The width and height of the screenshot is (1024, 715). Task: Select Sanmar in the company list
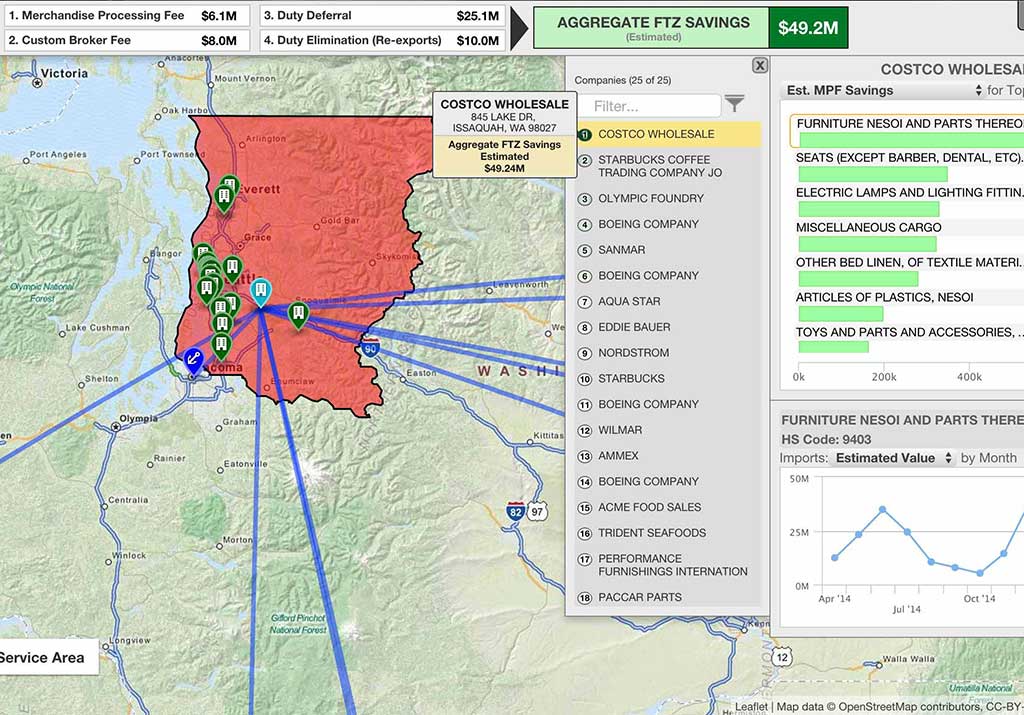pyautogui.click(x=669, y=250)
